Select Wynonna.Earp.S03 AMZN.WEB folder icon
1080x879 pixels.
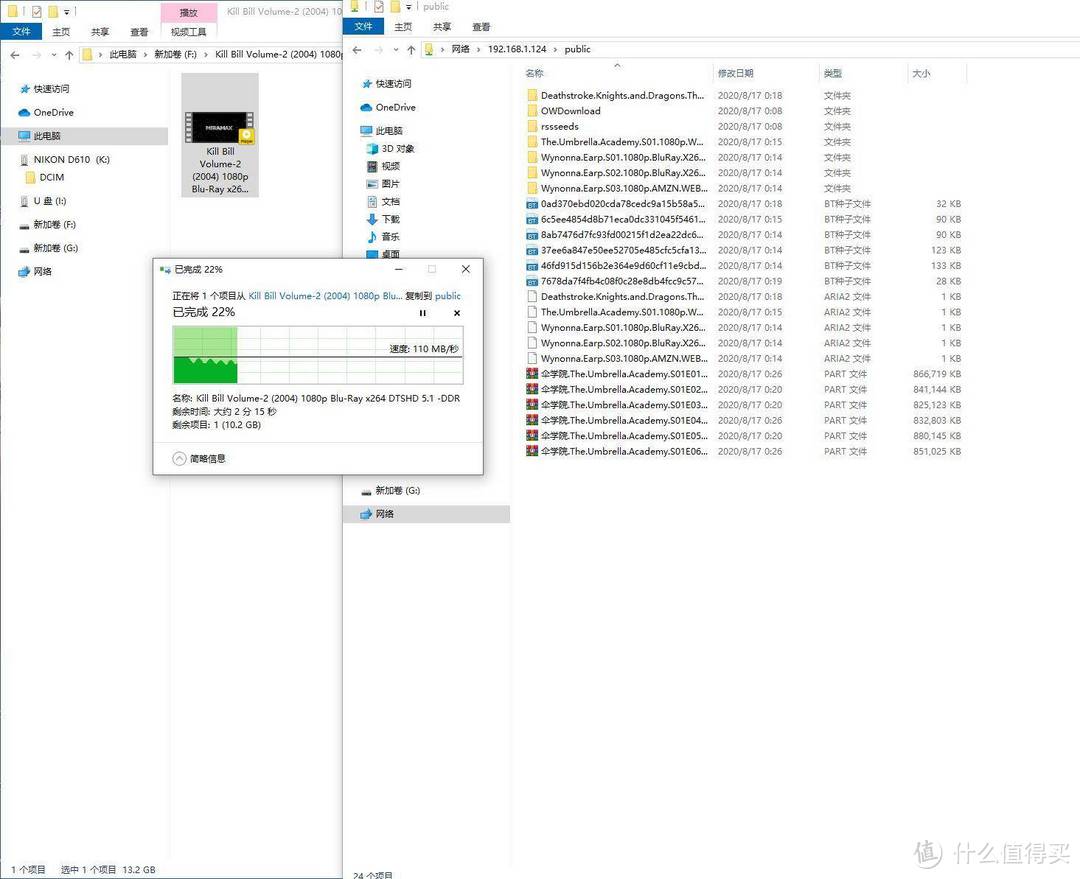[x=532, y=189]
